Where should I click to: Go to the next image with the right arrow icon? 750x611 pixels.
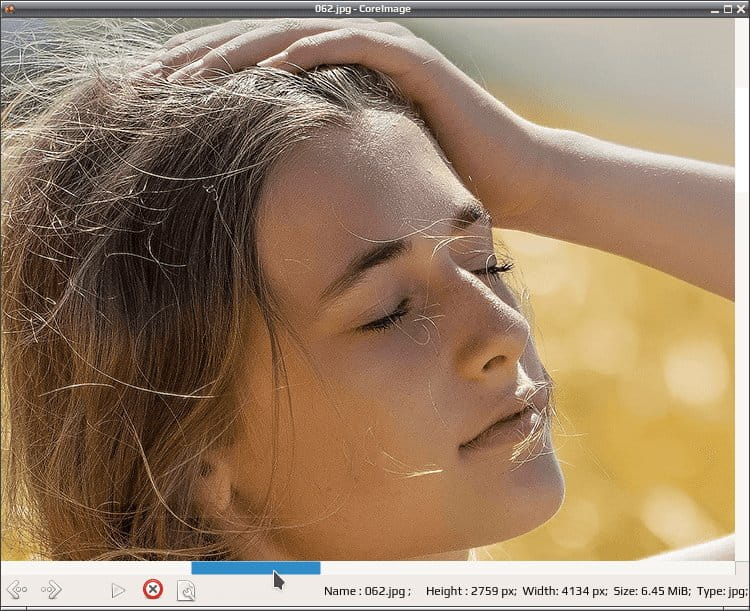click(x=52, y=589)
